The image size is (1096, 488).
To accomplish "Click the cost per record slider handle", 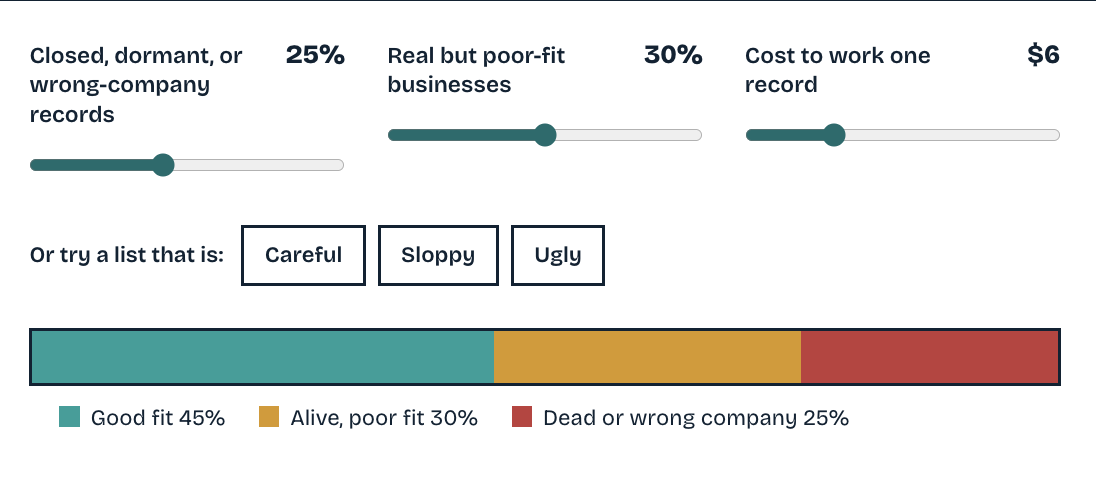I will tap(834, 135).
